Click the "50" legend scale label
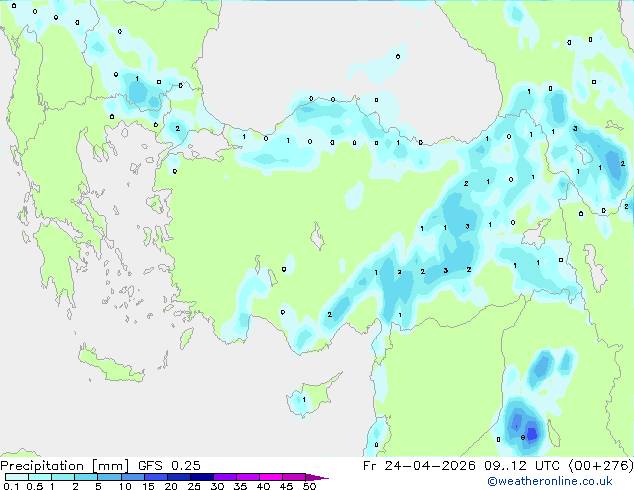The height and width of the screenshot is (490, 634). pyautogui.click(x=310, y=486)
